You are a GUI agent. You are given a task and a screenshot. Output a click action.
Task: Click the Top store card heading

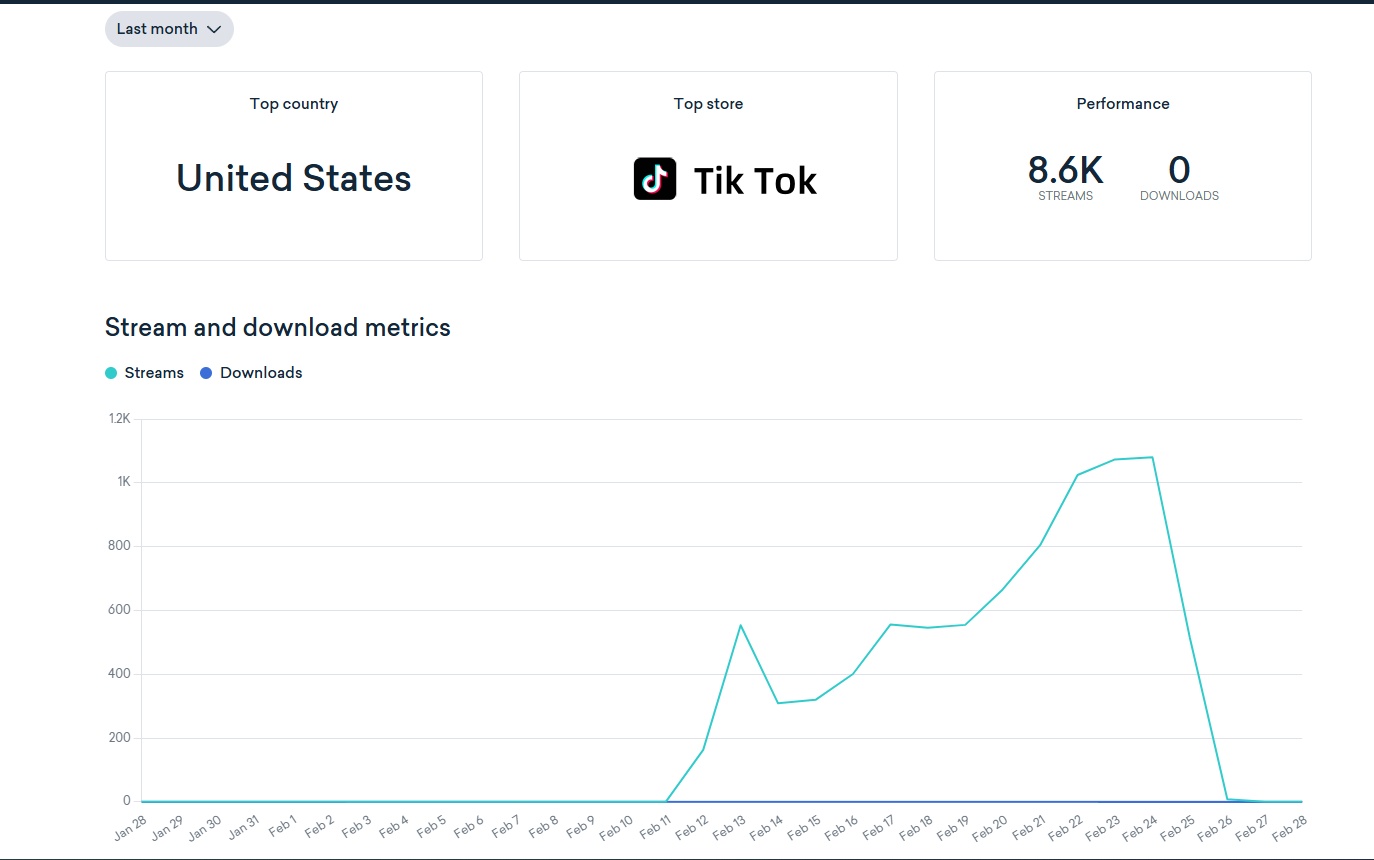[708, 104]
